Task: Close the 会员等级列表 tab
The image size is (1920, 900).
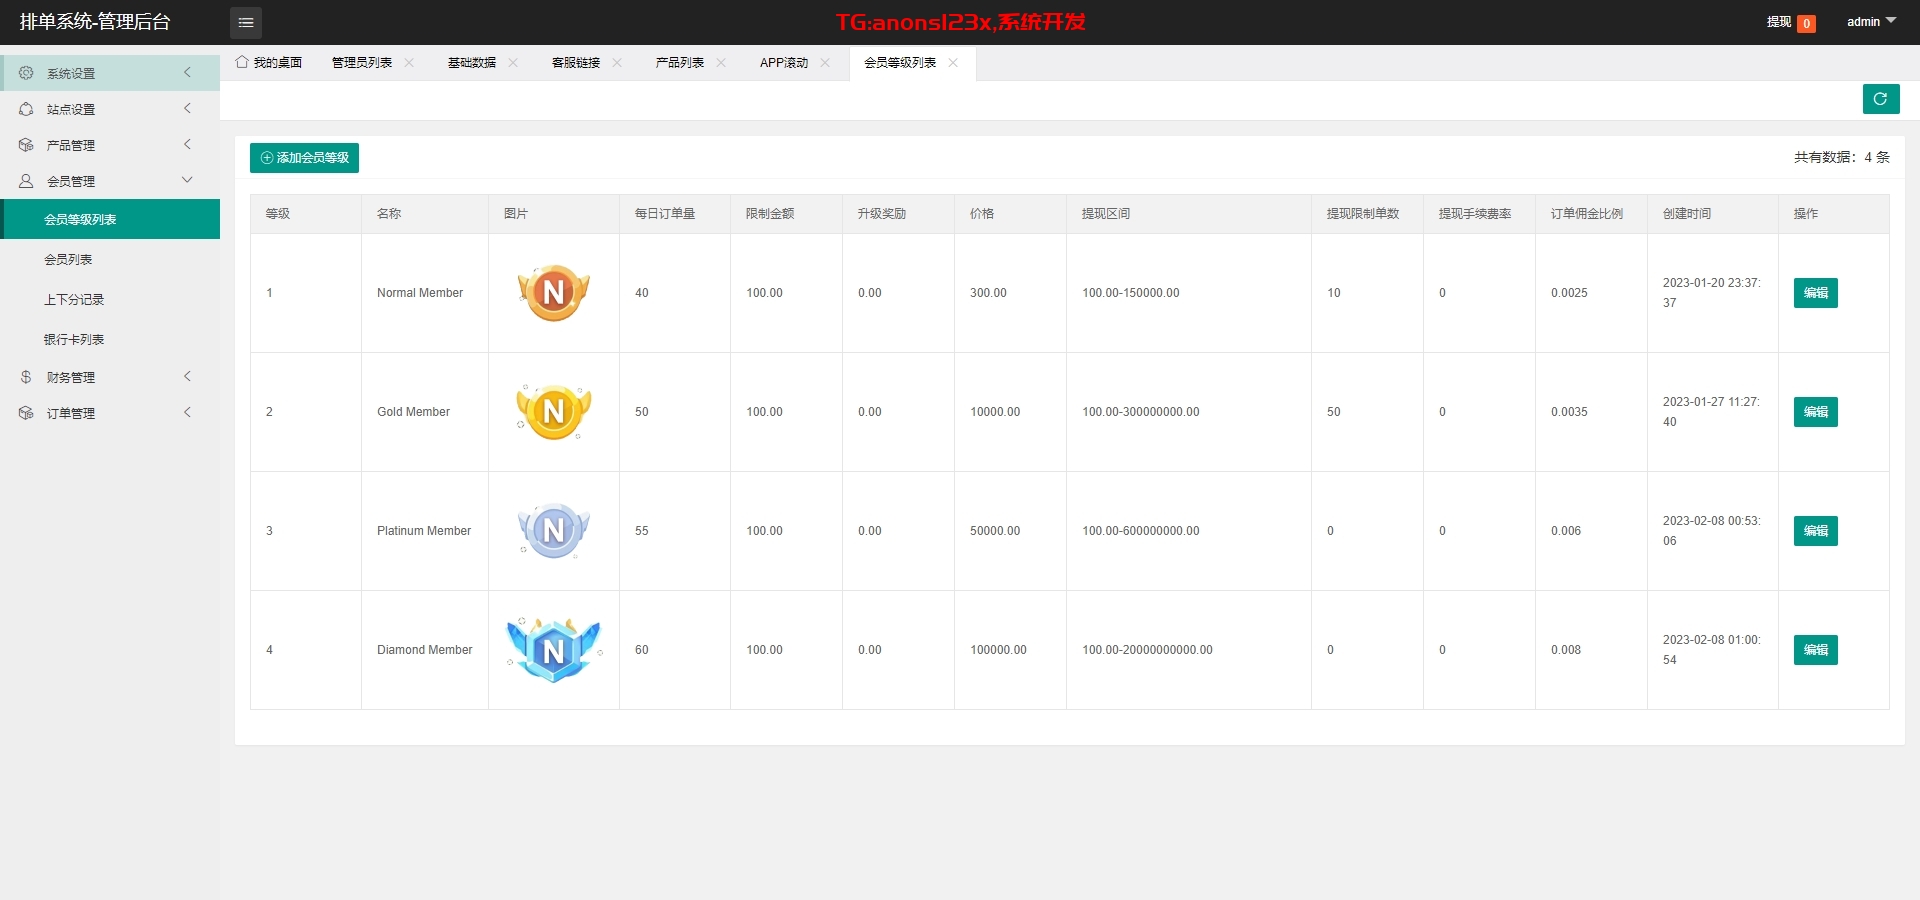Action: [953, 63]
